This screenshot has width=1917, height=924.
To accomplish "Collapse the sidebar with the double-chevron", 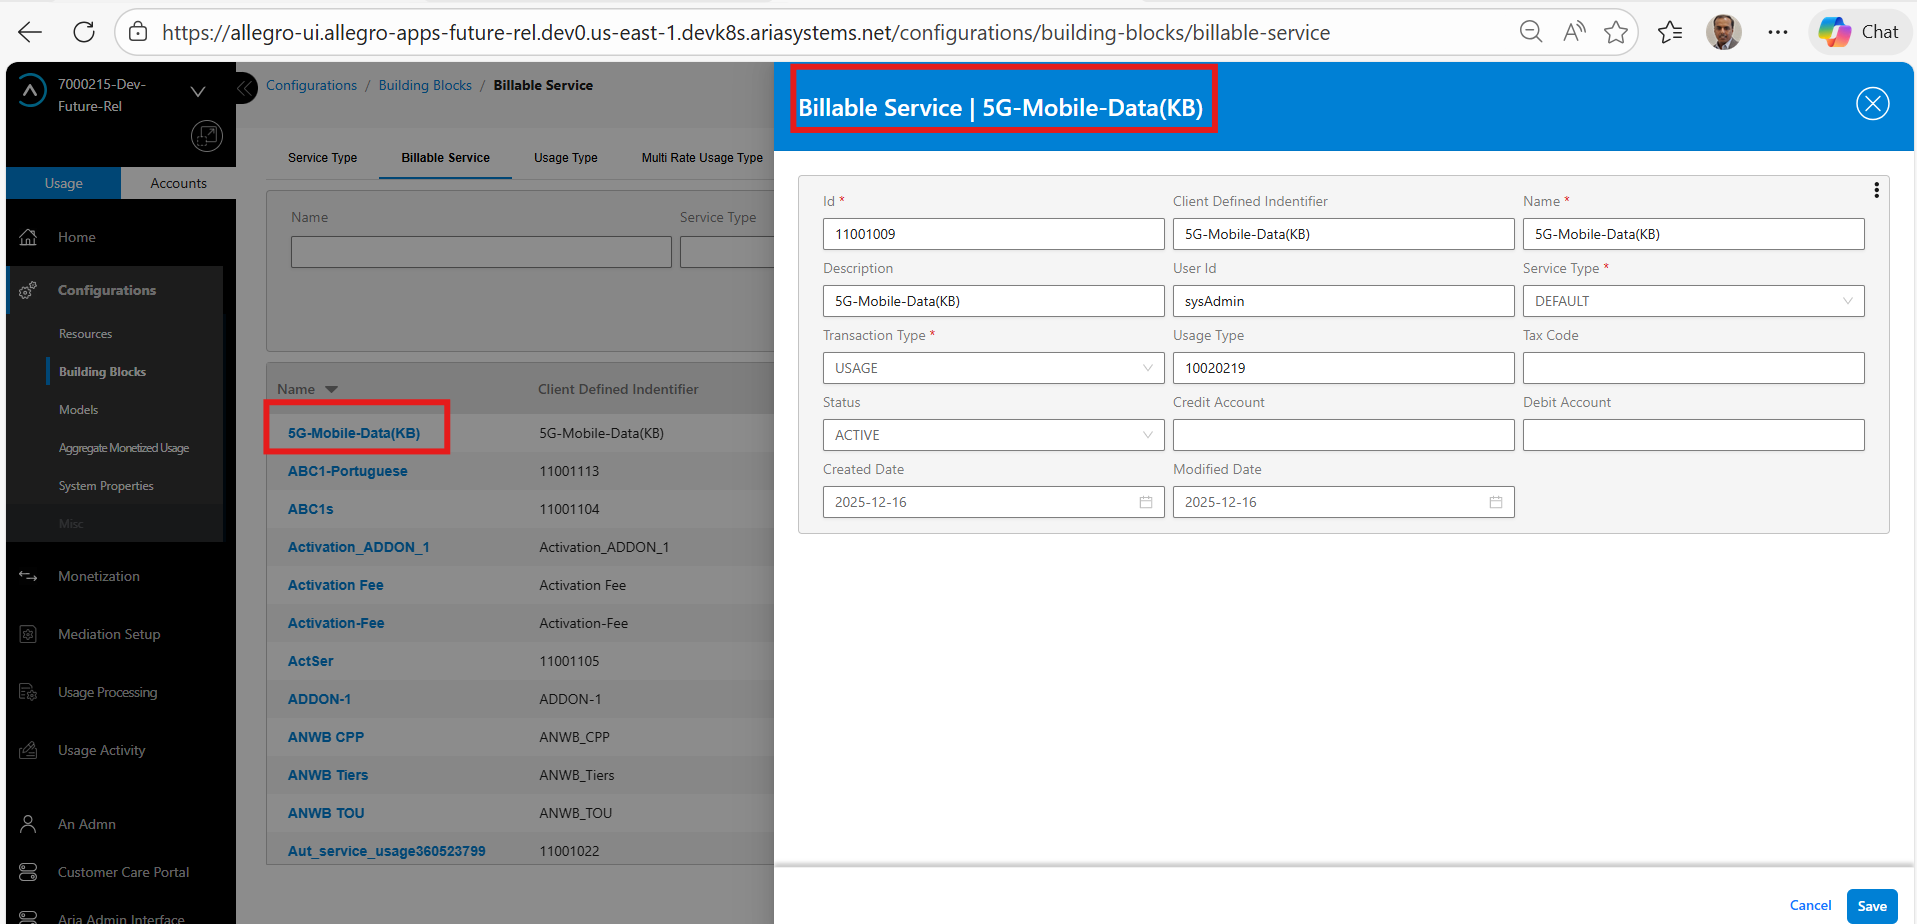I will coord(243,88).
